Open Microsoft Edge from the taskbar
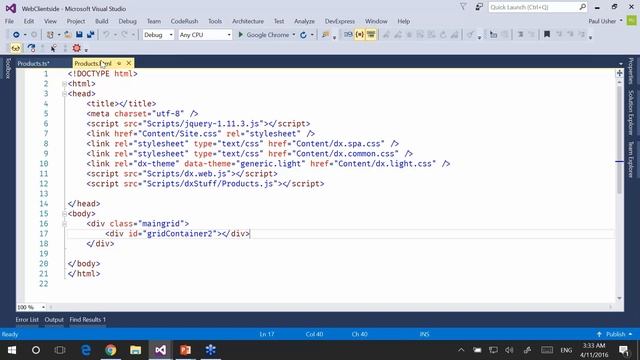 click(86, 350)
